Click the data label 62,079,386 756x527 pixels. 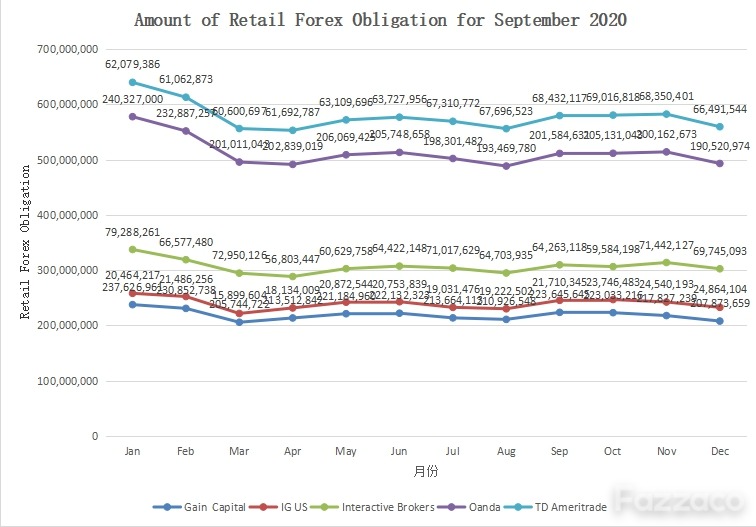click(x=133, y=64)
